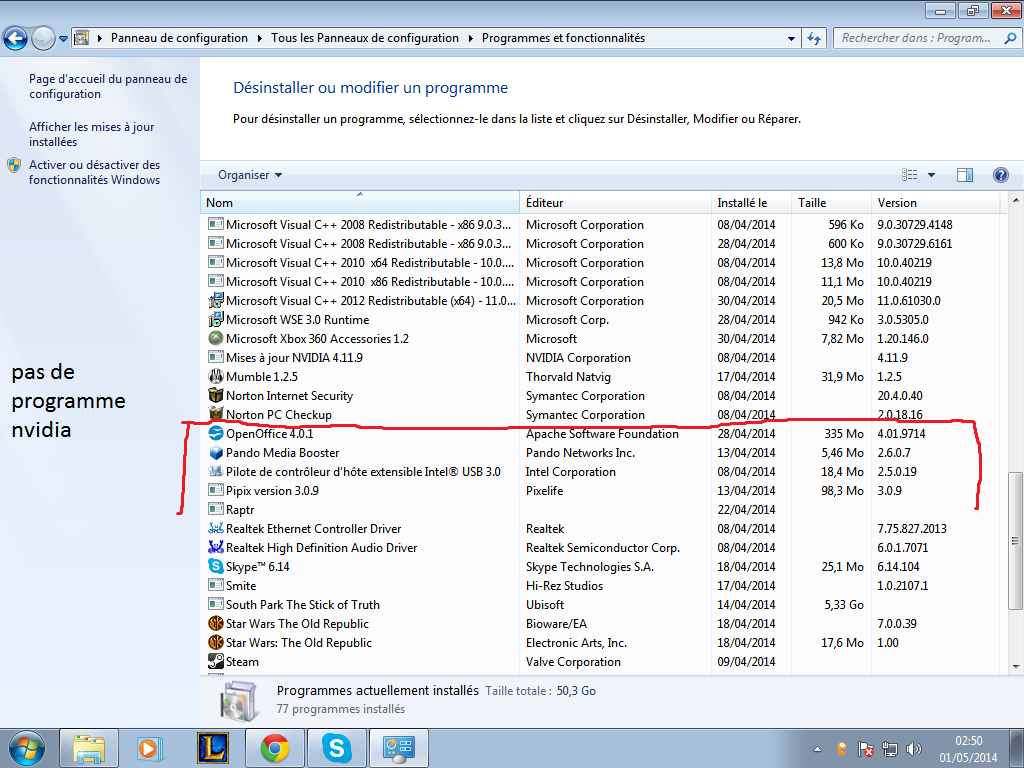Select the Intel USB 3.0 driver icon
This screenshot has width=1024, height=768.
click(x=216, y=471)
